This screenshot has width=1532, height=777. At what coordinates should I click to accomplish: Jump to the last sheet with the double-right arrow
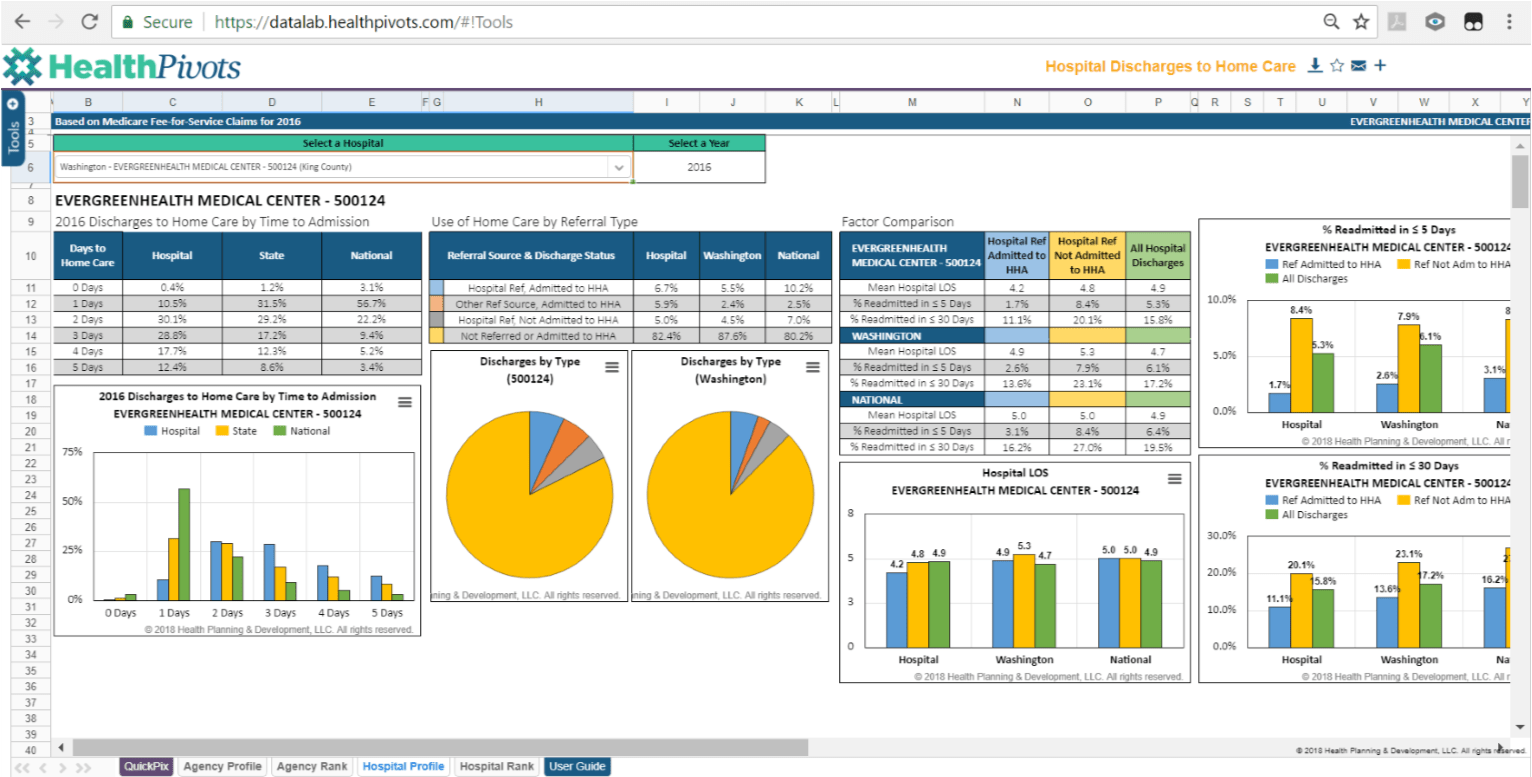[x=83, y=767]
